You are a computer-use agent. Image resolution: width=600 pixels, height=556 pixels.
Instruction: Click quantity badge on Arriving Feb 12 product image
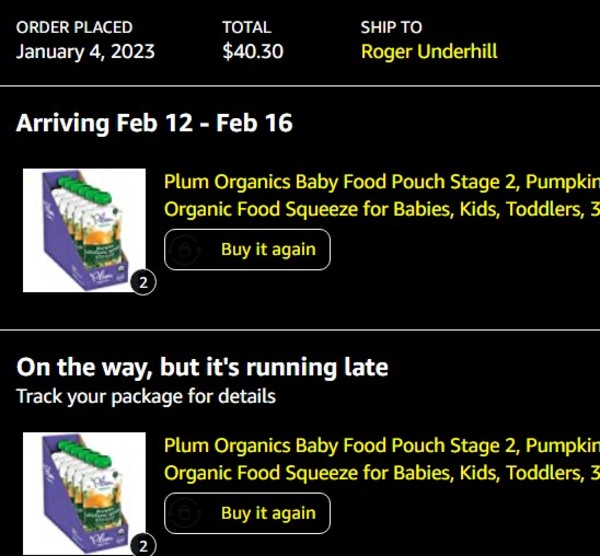[143, 283]
